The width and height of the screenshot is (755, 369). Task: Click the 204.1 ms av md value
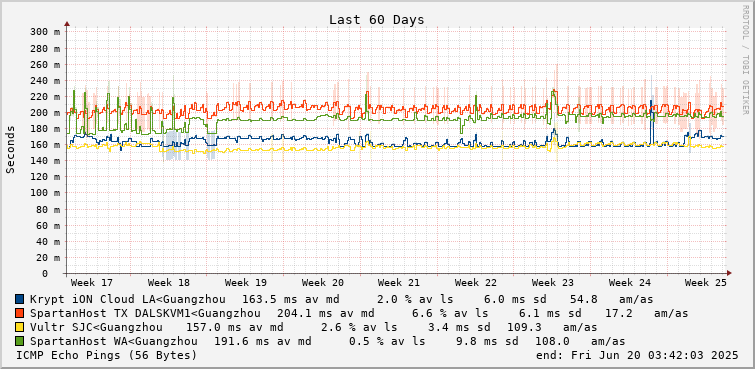[326, 313]
